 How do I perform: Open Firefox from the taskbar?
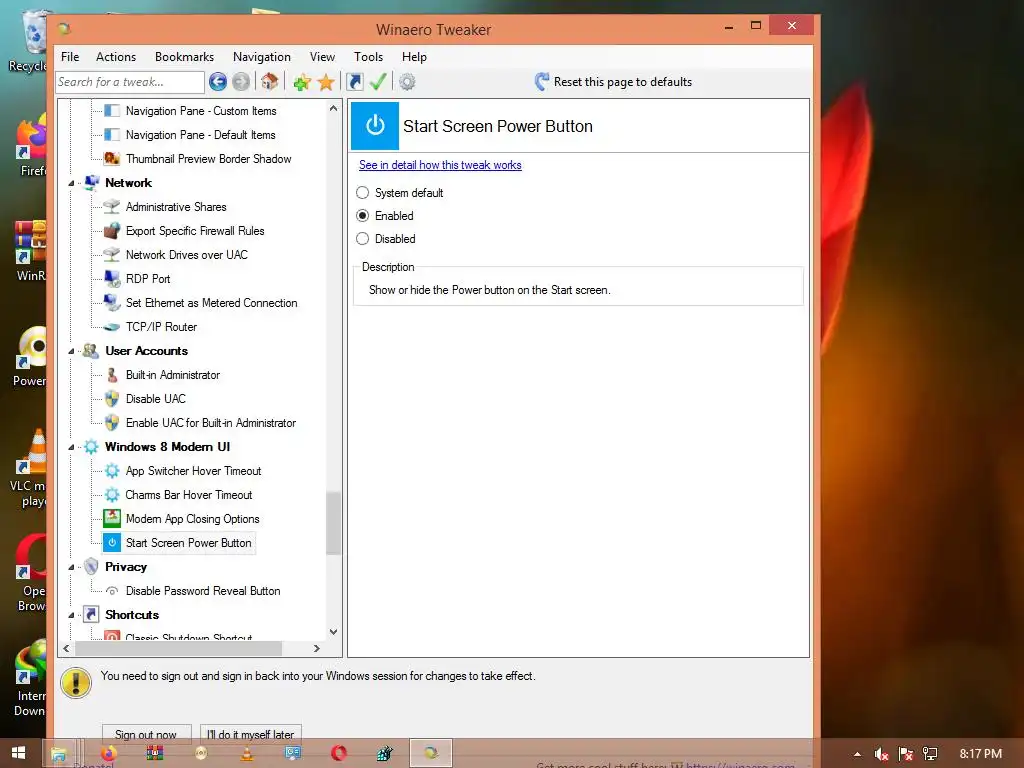[x=108, y=753]
